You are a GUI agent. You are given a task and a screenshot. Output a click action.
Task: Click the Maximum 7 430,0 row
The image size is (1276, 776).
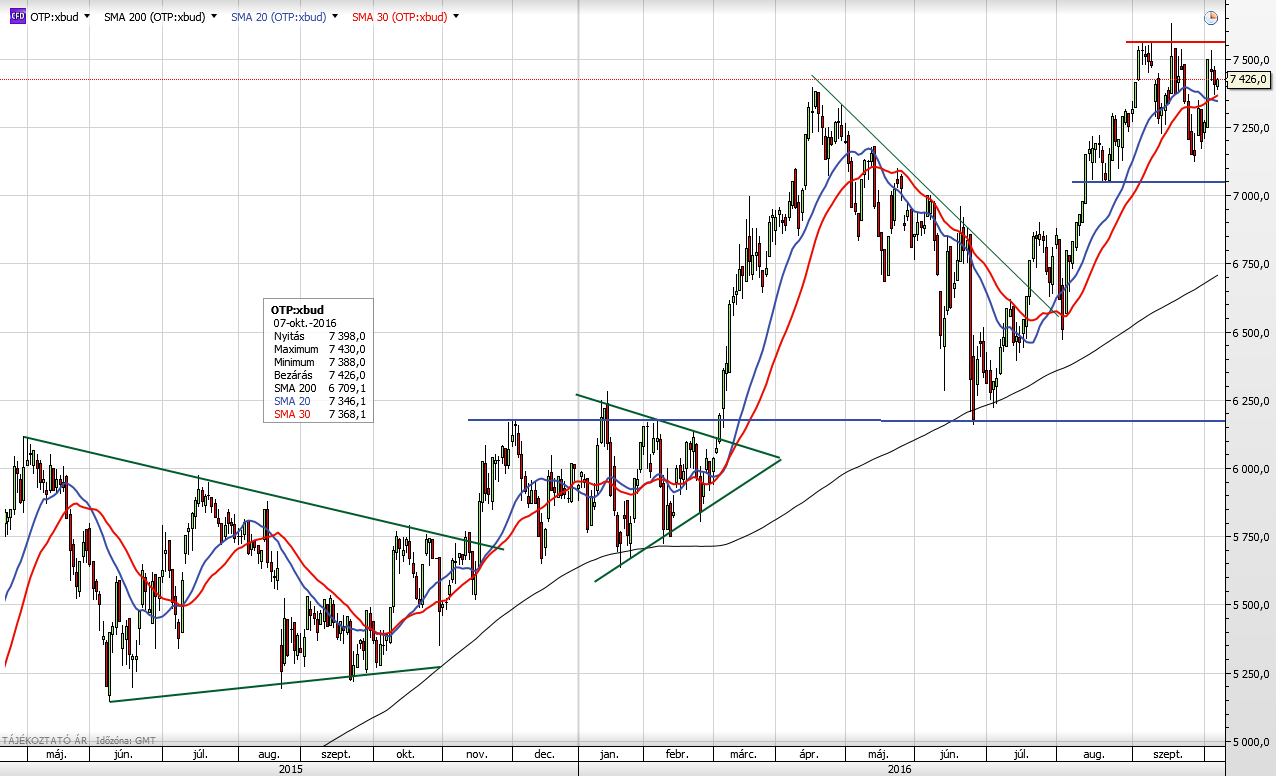point(319,349)
